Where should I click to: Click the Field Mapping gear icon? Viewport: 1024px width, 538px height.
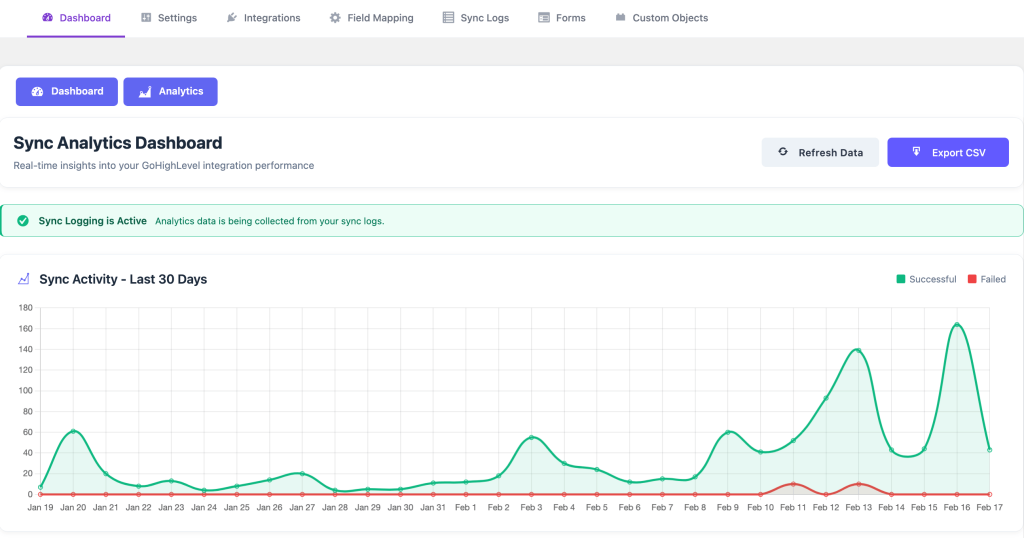pyautogui.click(x=335, y=18)
